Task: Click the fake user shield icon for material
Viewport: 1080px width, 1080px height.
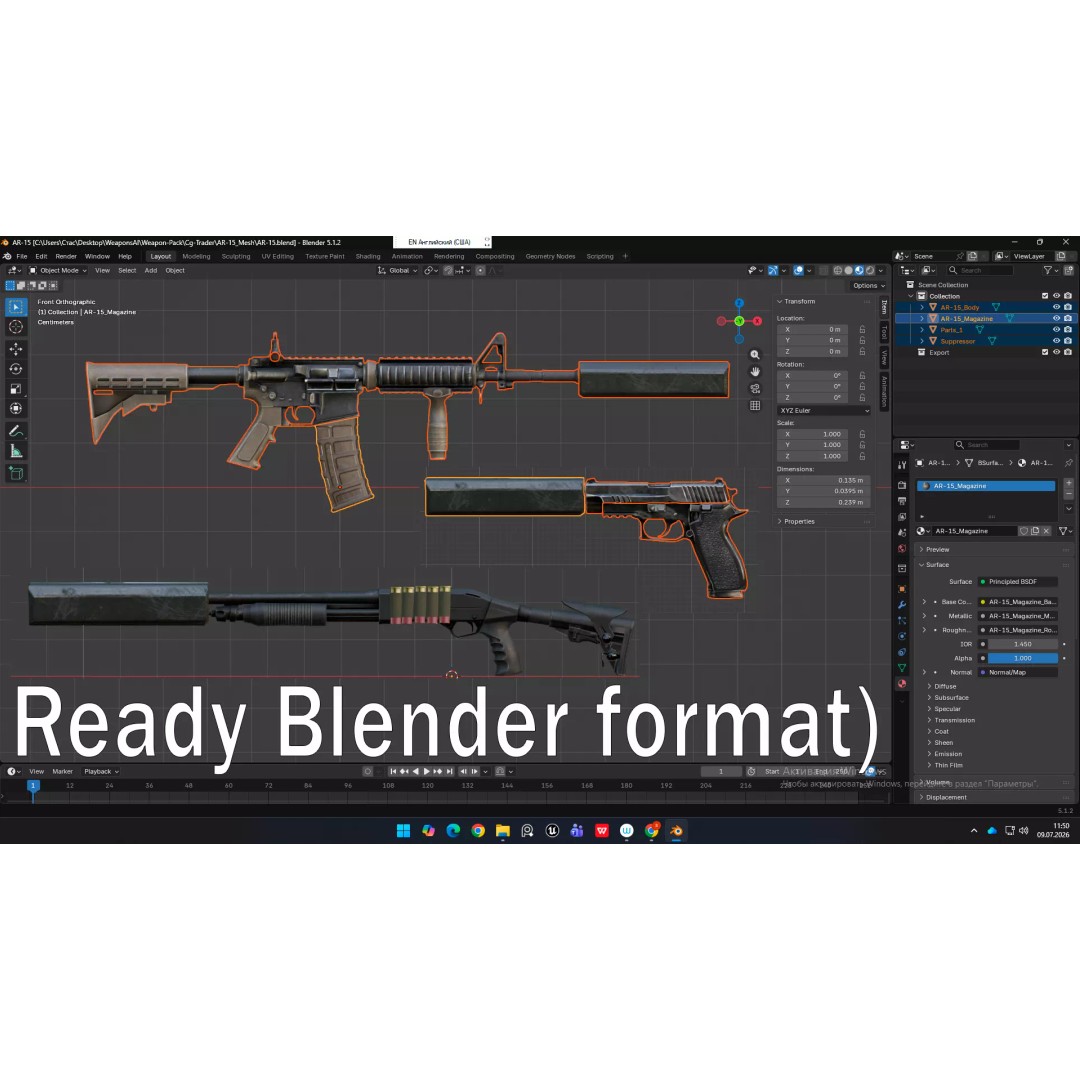Action: click(1024, 531)
